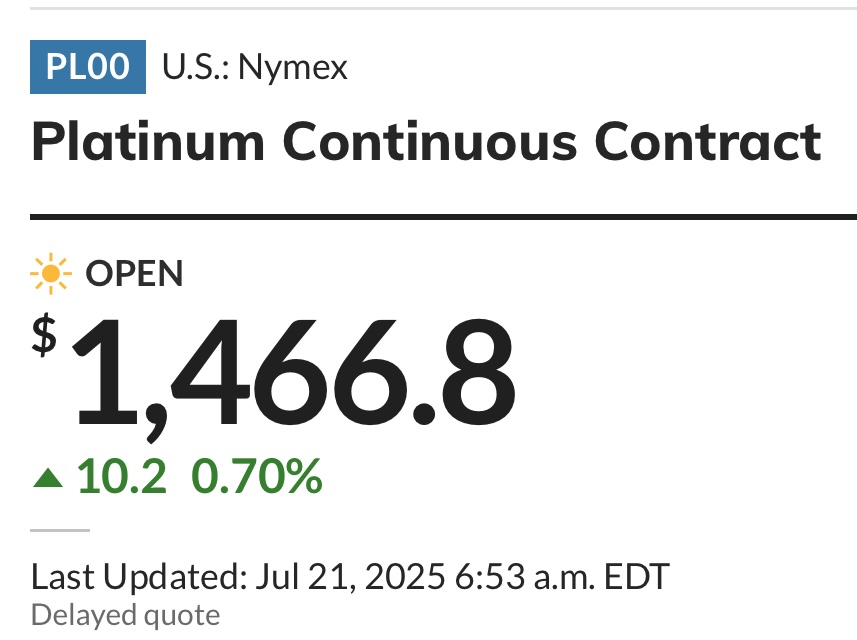Click the Nymex exchange name
Image resolution: width=857 pixels, height=640 pixels.
click(293, 68)
